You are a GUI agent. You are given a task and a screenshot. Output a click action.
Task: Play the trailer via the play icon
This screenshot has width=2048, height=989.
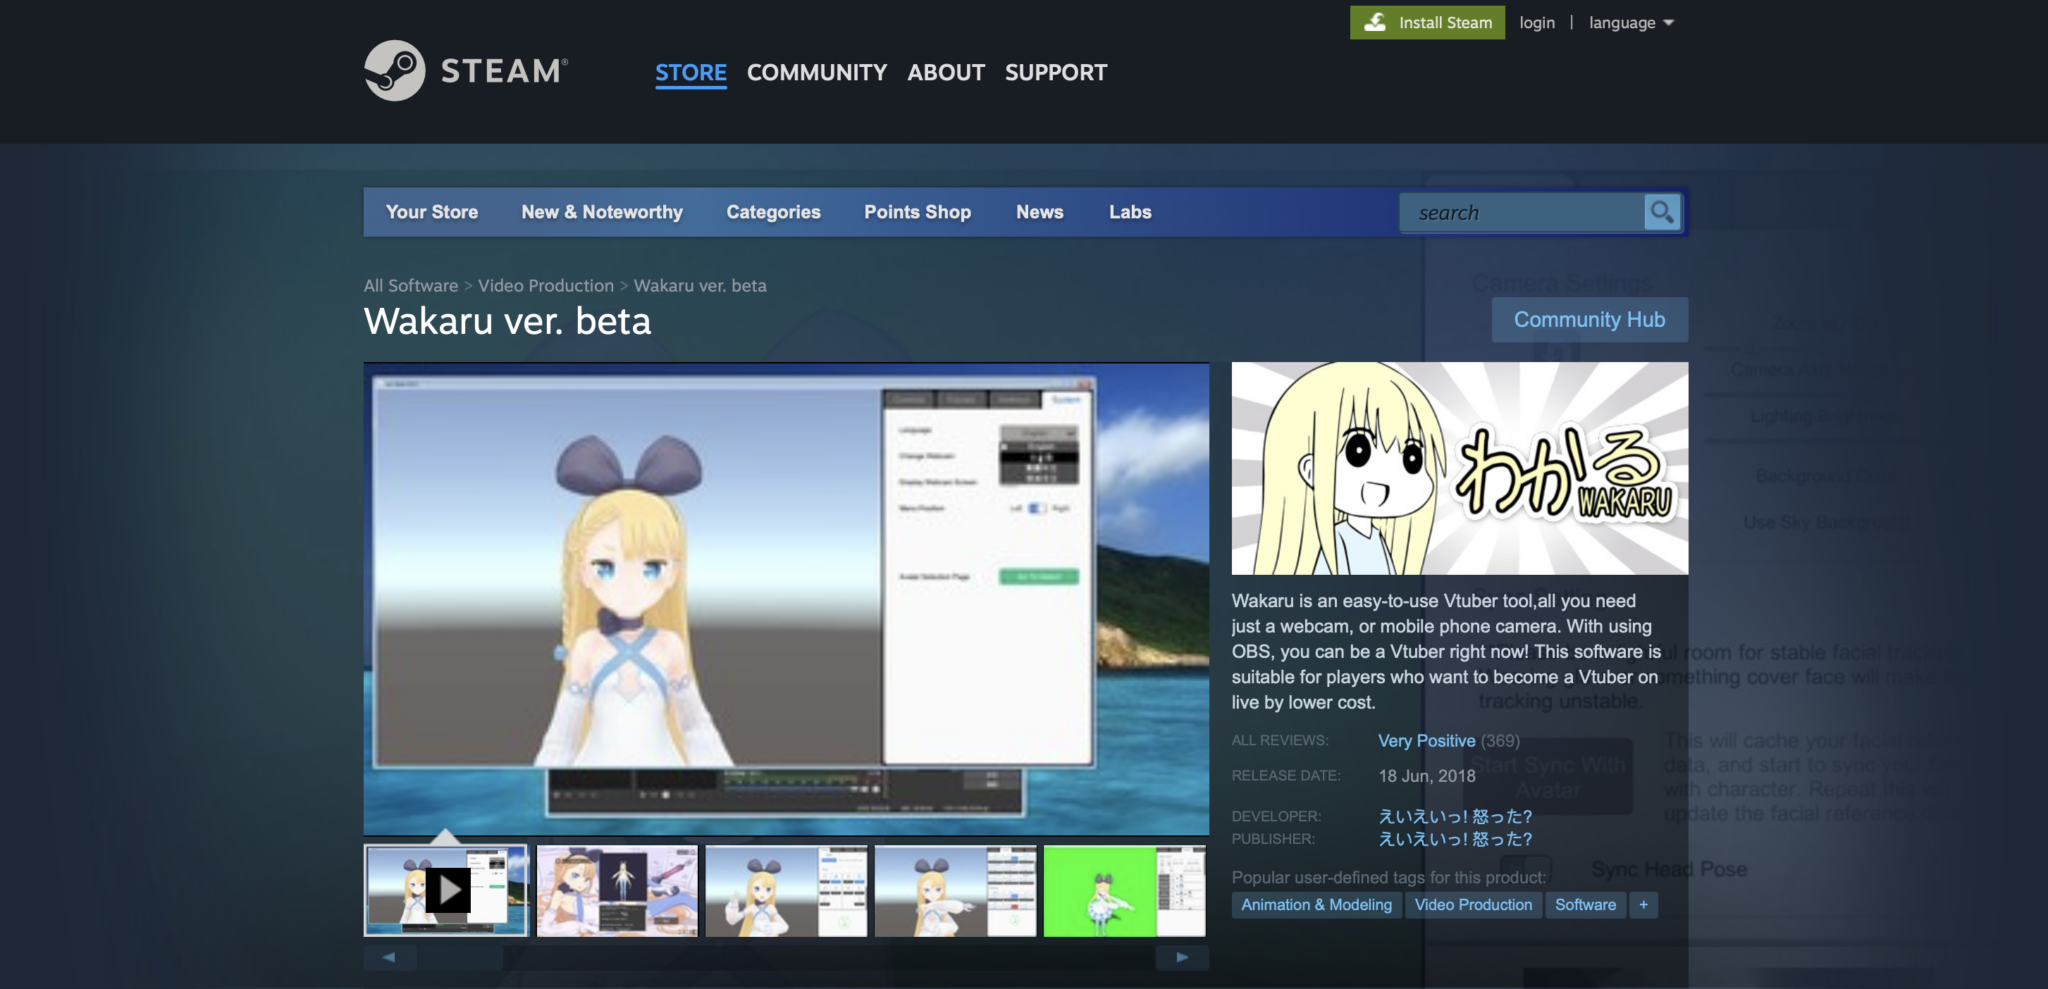coord(448,890)
